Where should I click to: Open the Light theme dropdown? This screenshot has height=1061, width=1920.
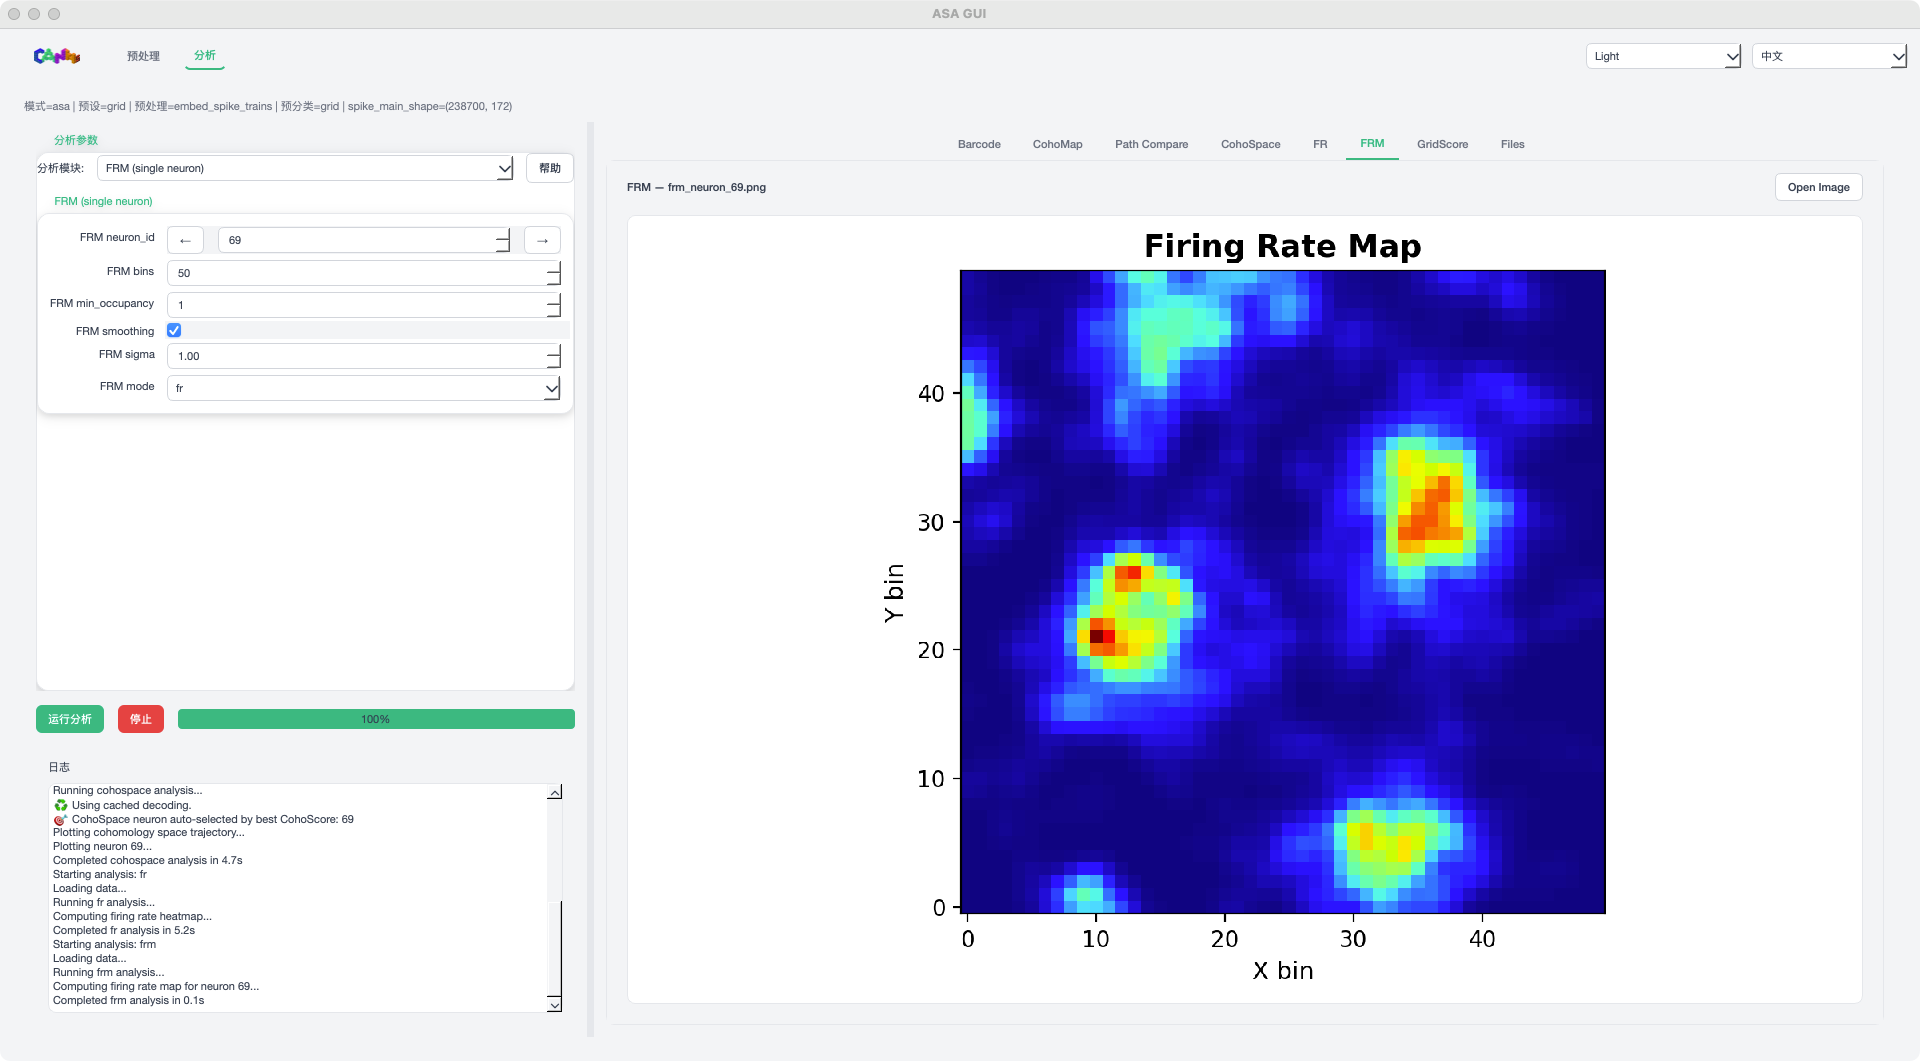click(1663, 57)
